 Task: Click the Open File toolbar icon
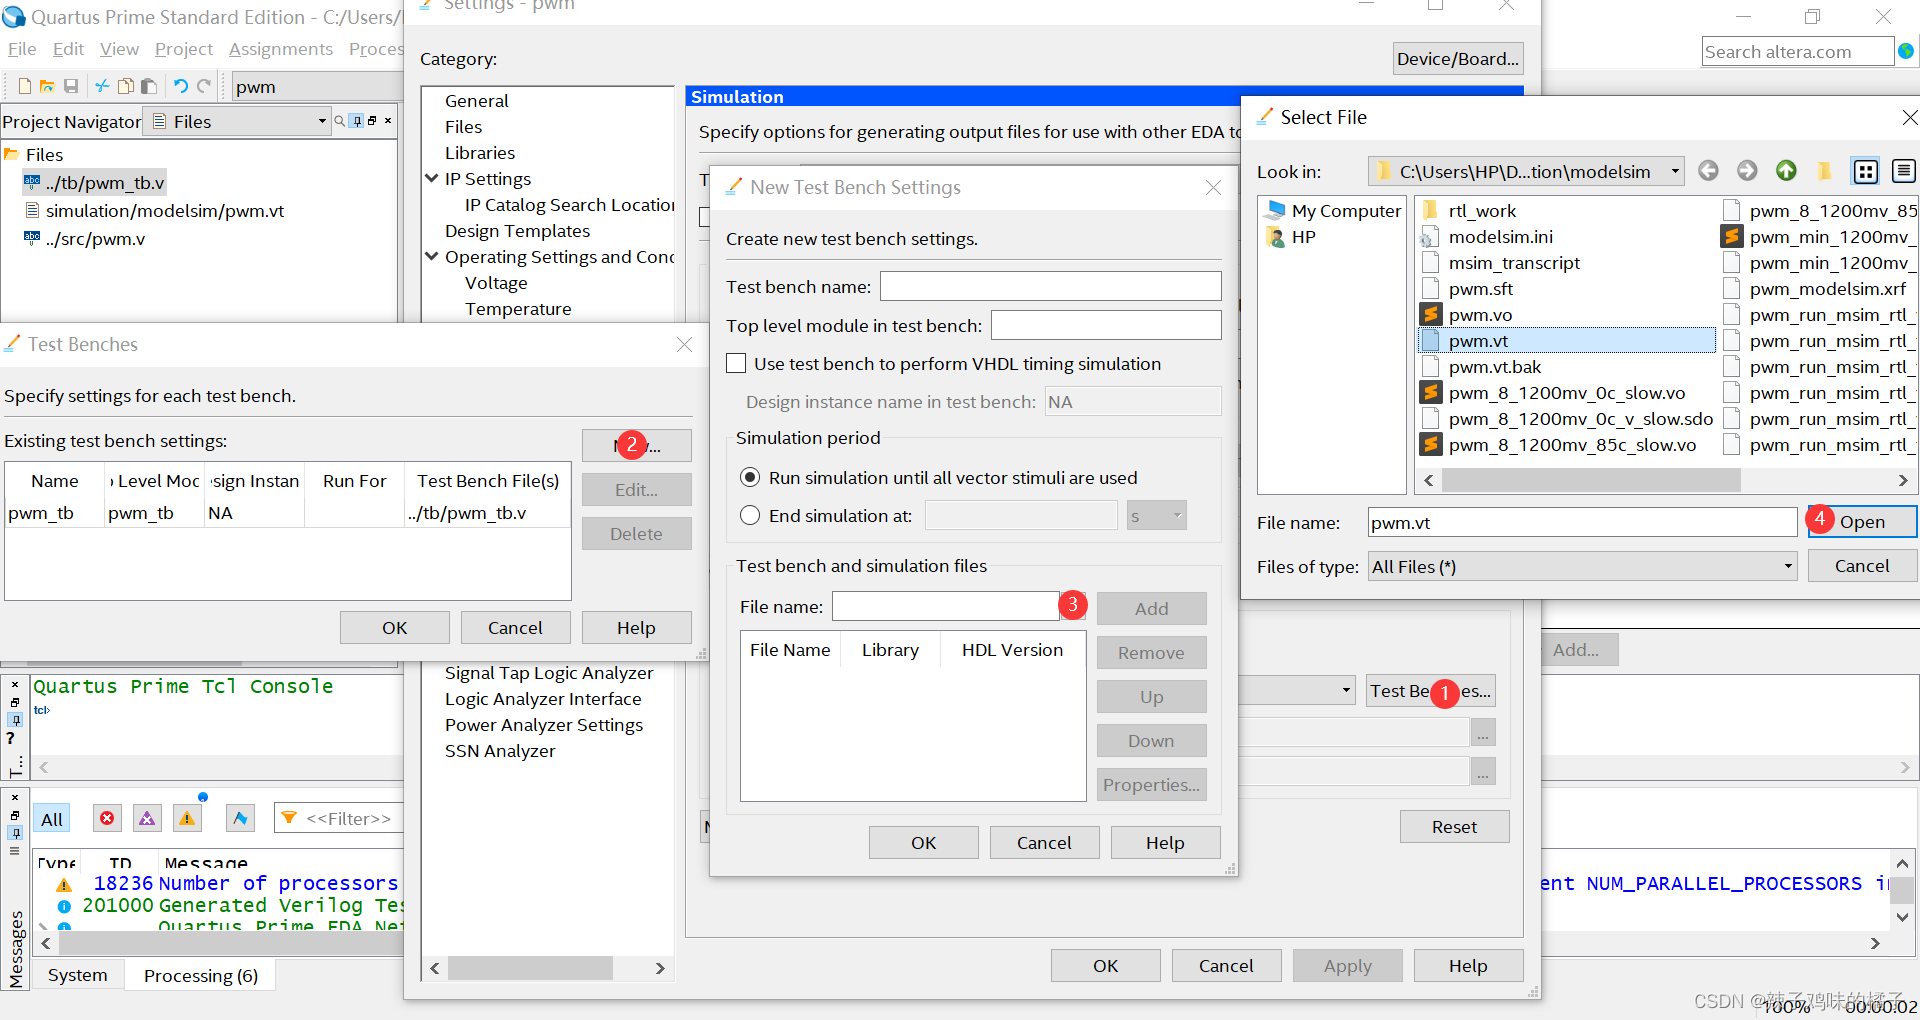pos(47,86)
